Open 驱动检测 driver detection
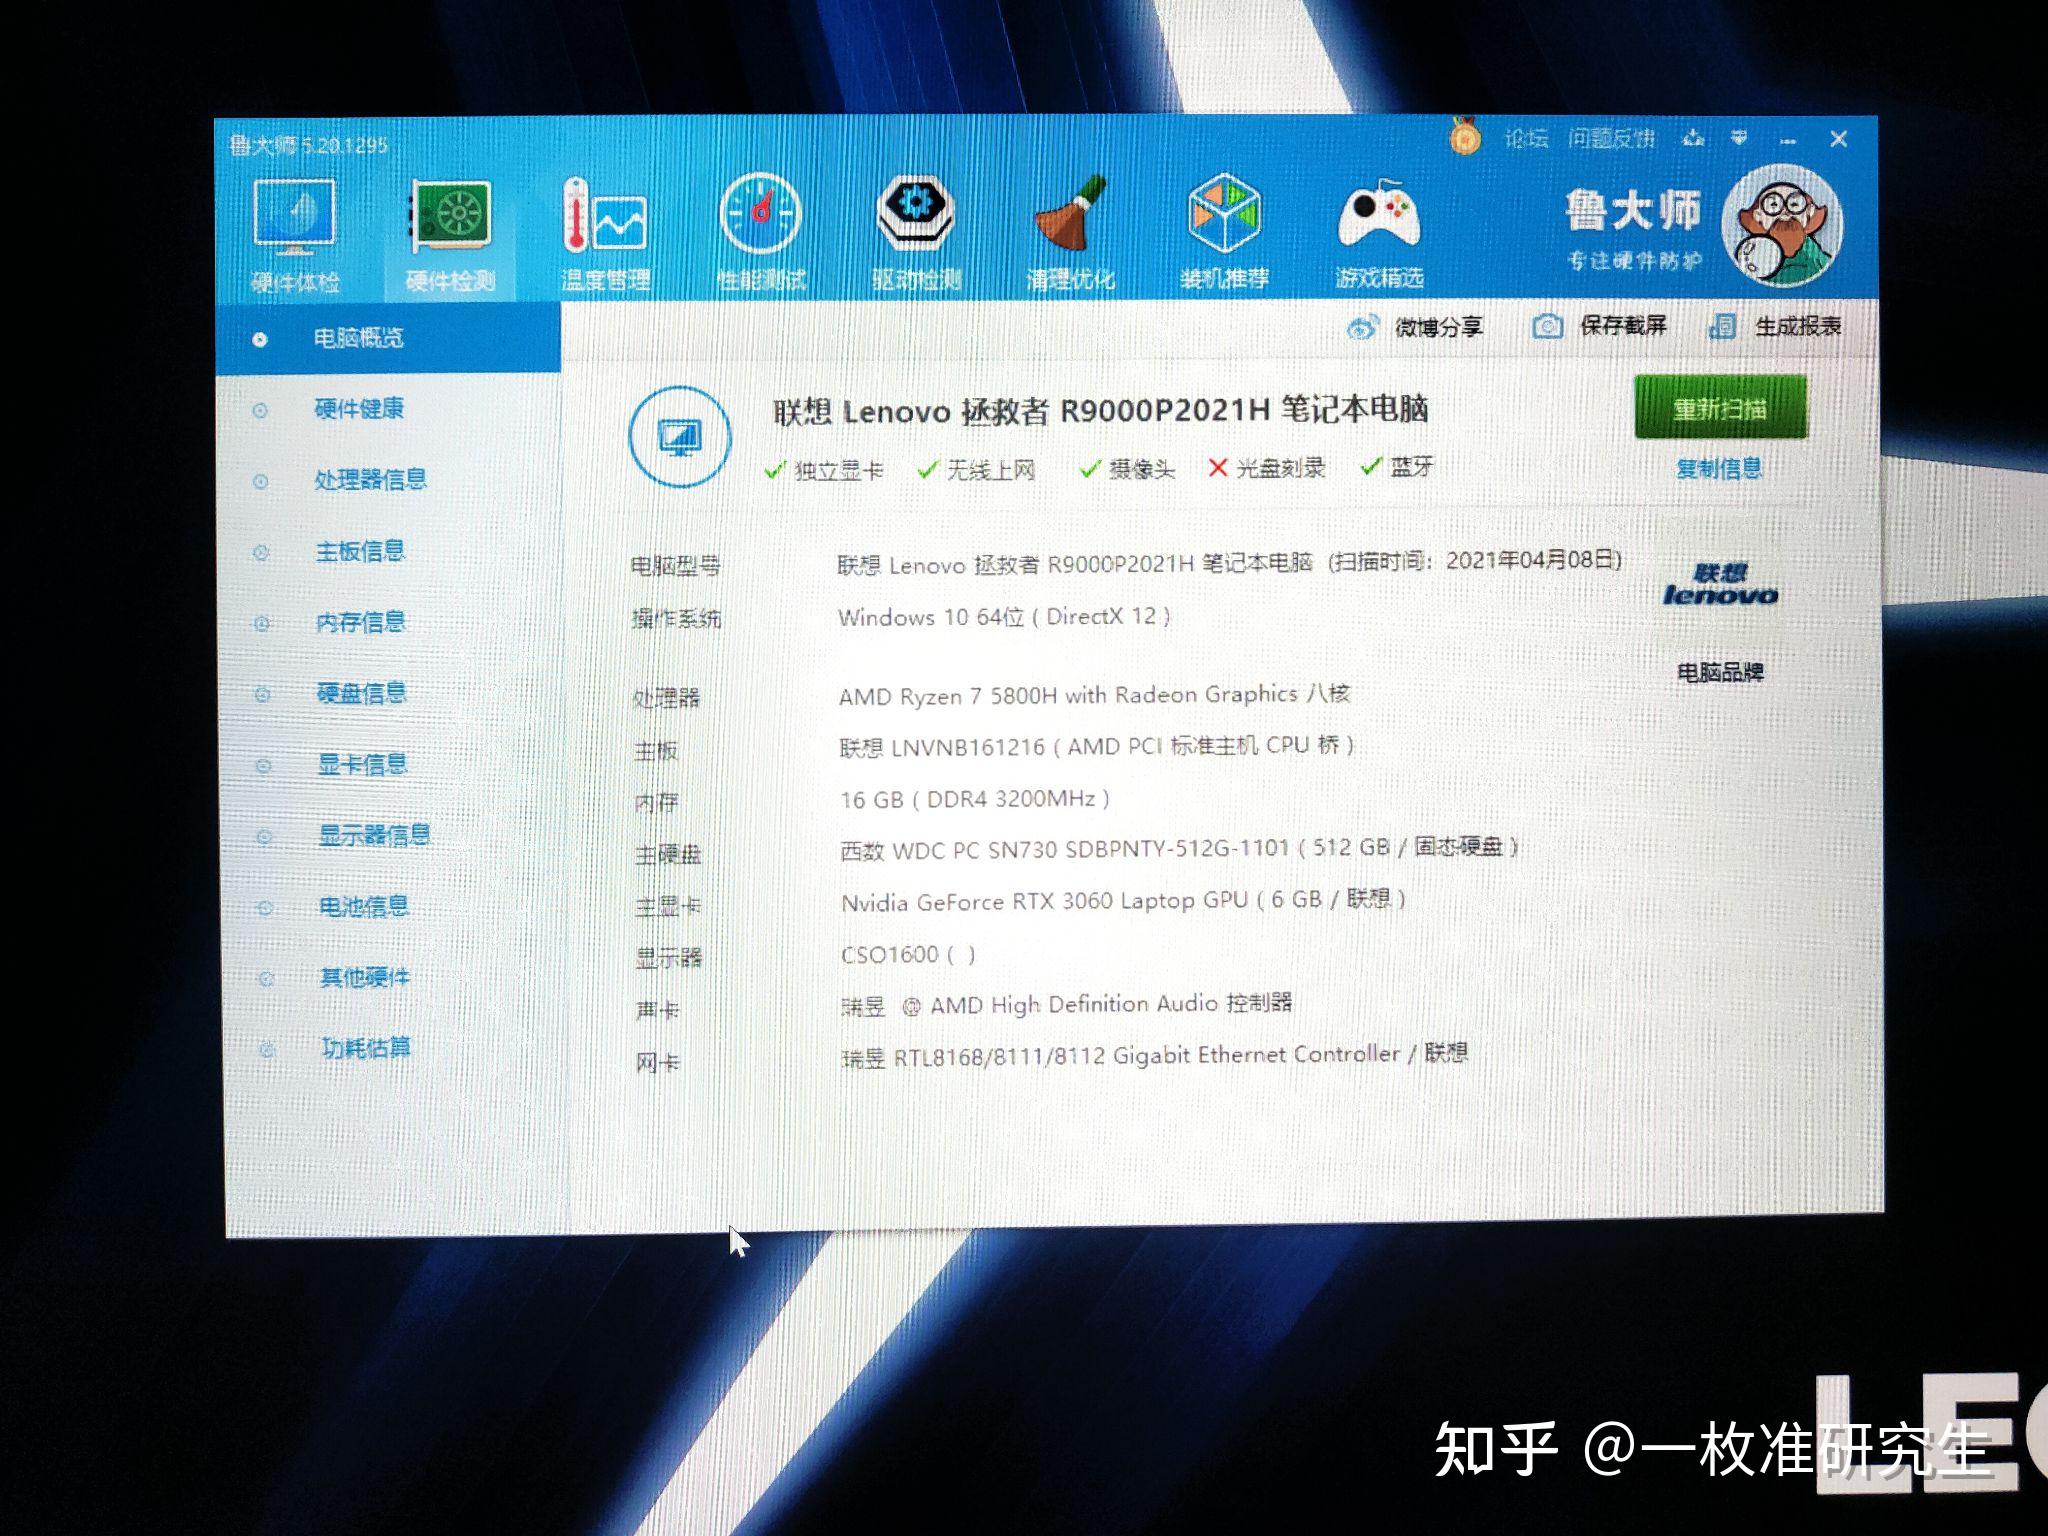 click(916, 233)
